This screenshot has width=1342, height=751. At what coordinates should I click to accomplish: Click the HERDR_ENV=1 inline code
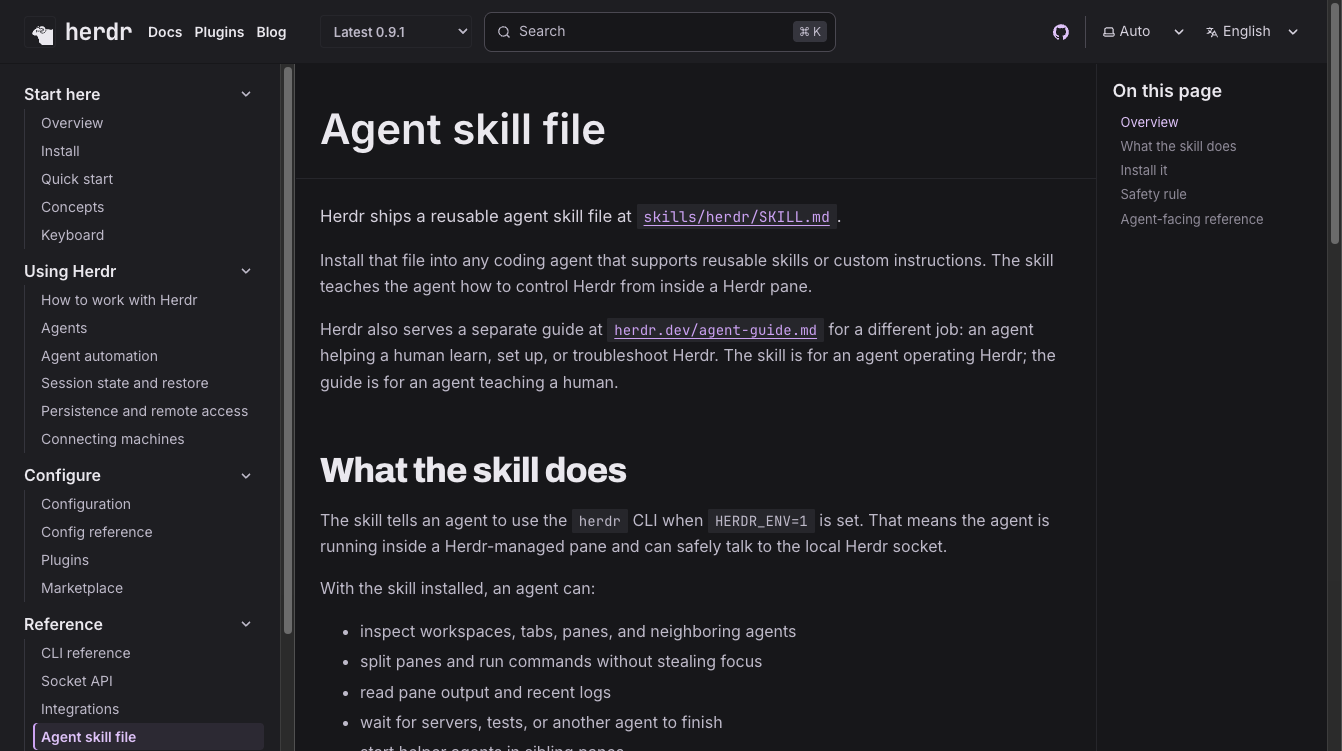click(761, 521)
